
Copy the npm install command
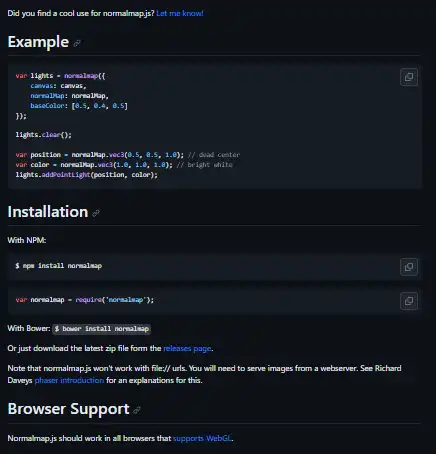point(409,267)
